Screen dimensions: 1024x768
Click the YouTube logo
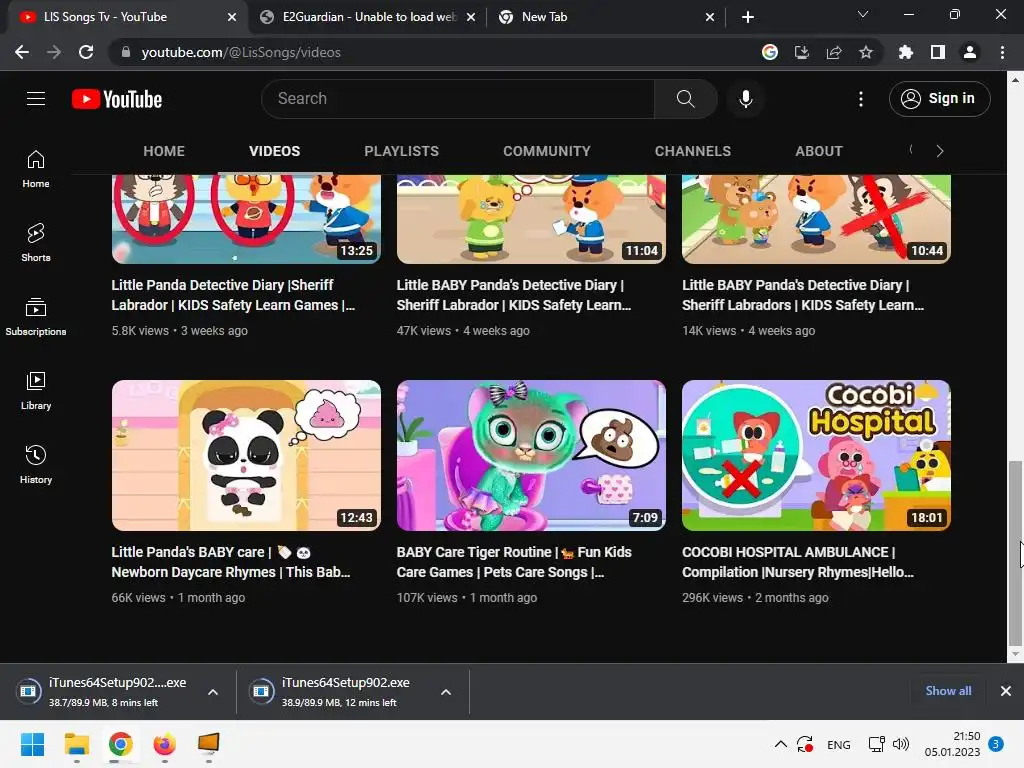pyautogui.click(x=117, y=99)
